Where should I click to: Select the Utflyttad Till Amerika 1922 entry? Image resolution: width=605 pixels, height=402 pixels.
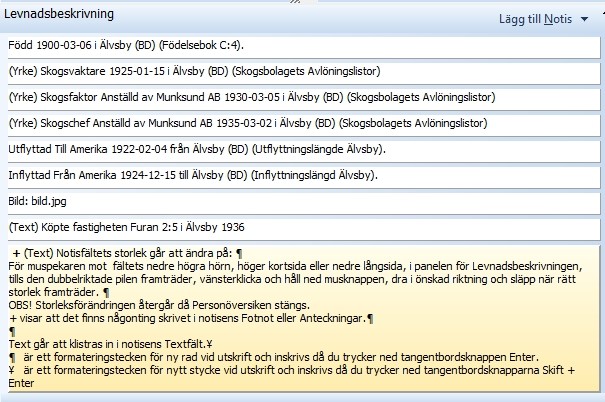pyautogui.click(x=304, y=151)
